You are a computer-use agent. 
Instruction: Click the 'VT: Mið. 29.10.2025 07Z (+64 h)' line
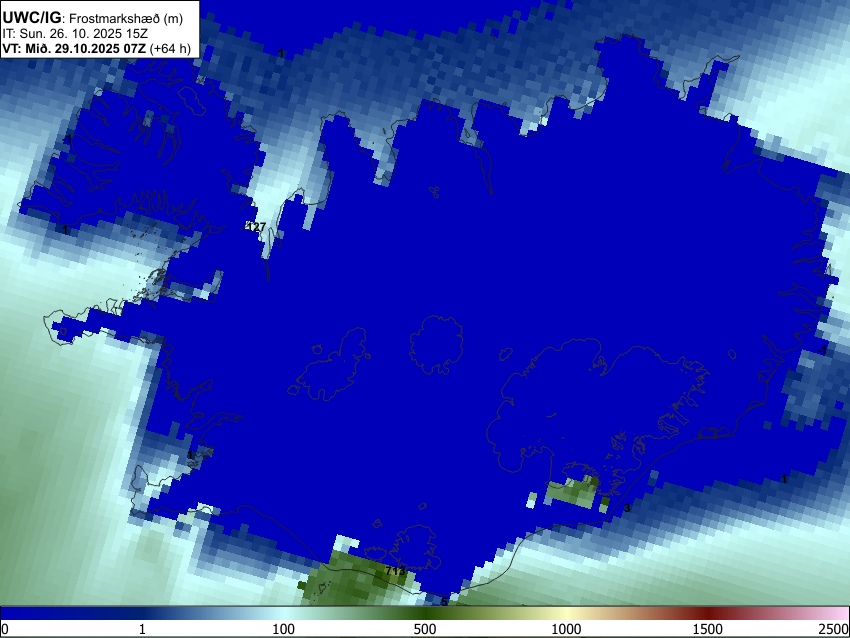pos(96,48)
